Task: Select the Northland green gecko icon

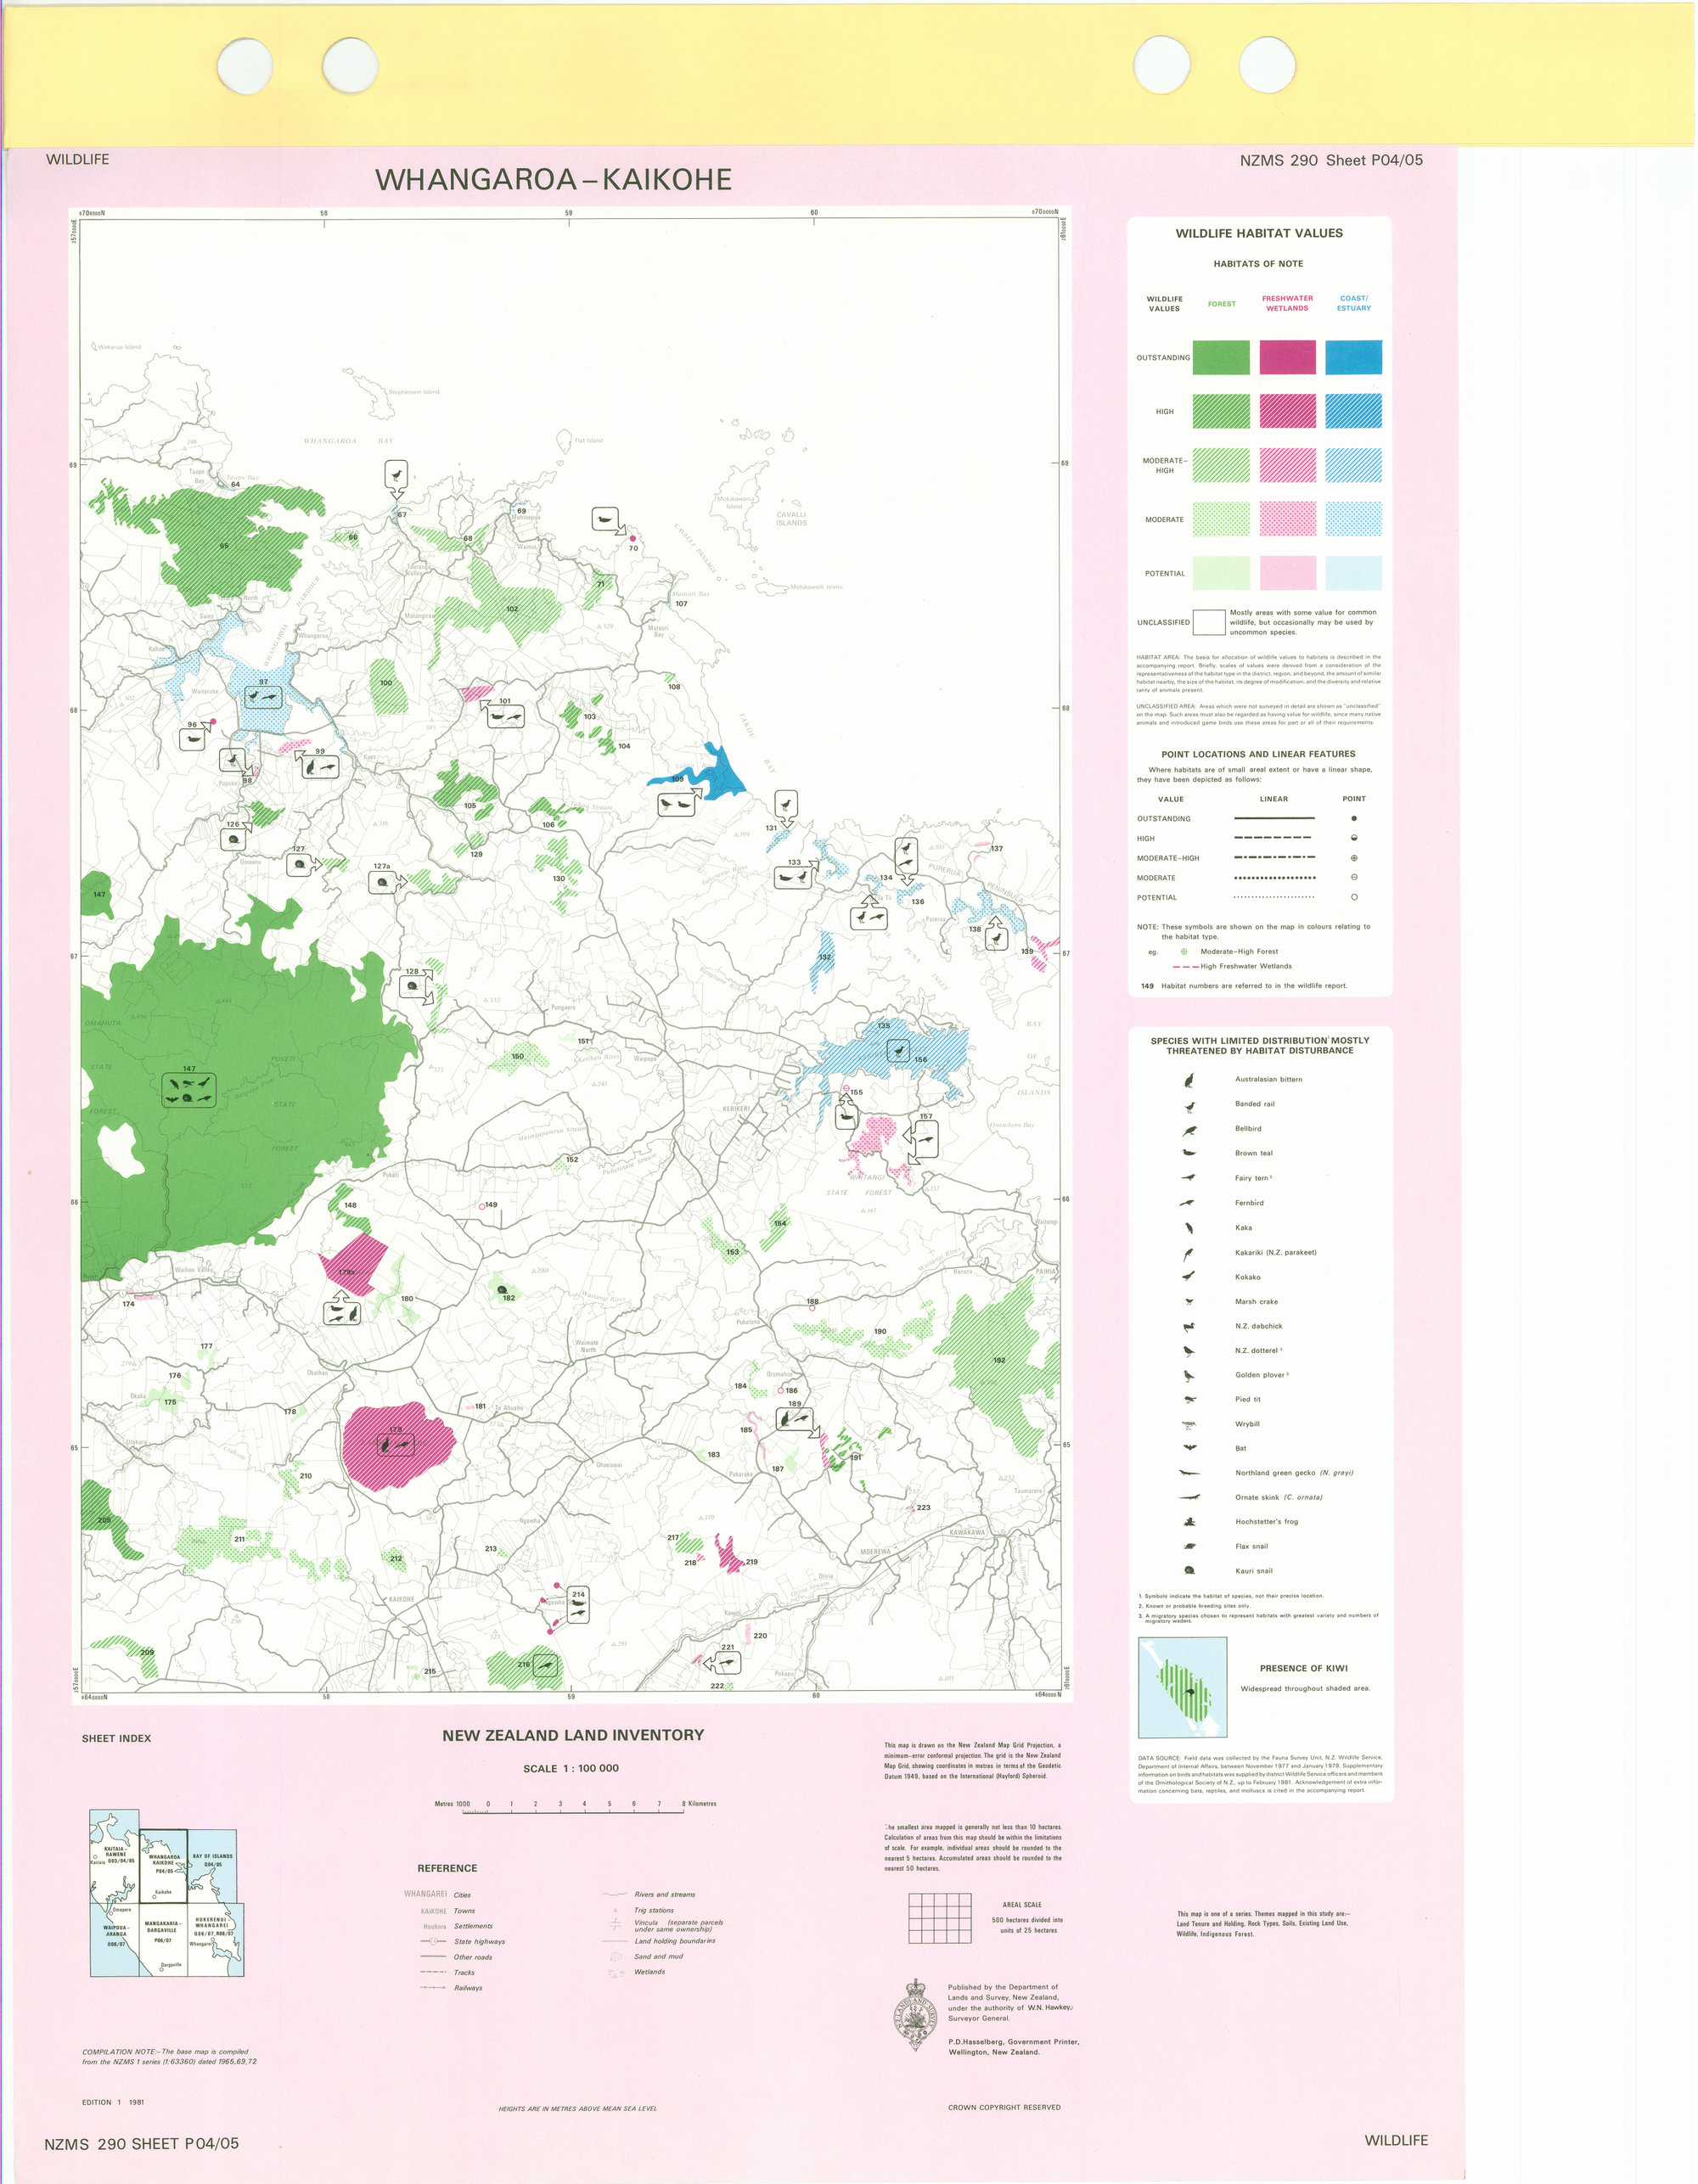Action: click(1190, 1474)
